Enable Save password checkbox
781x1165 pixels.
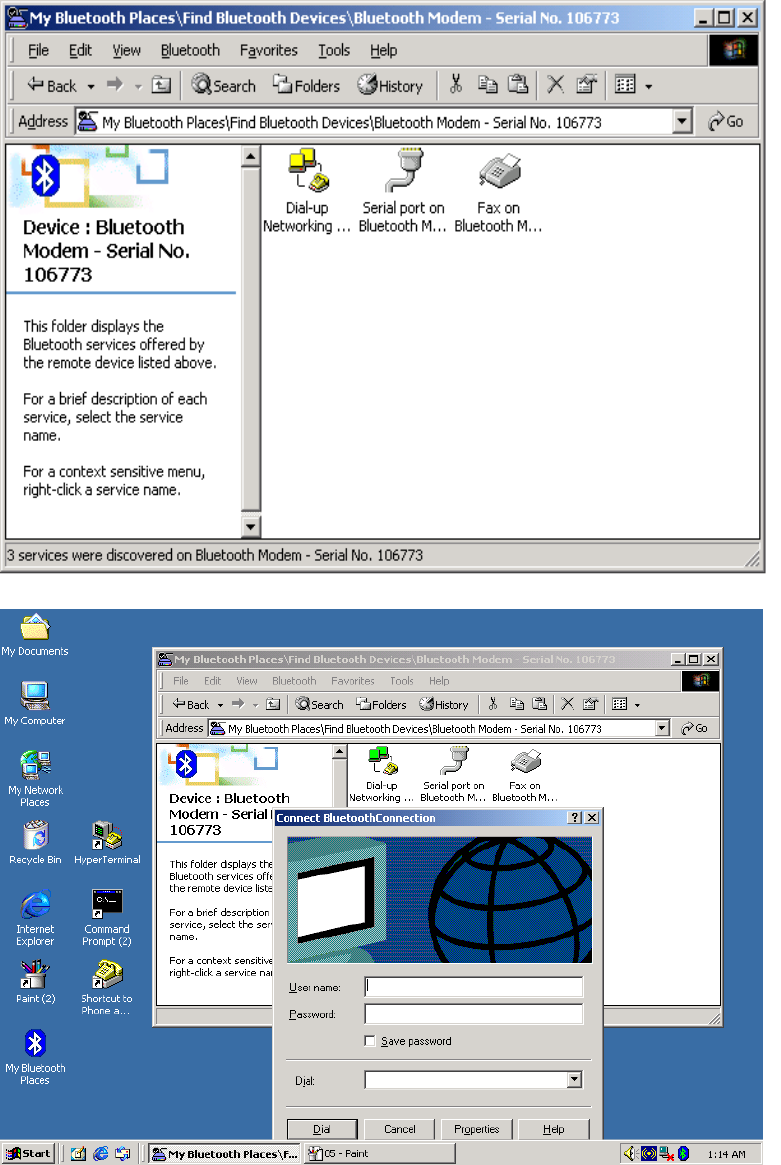(369, 1041)
